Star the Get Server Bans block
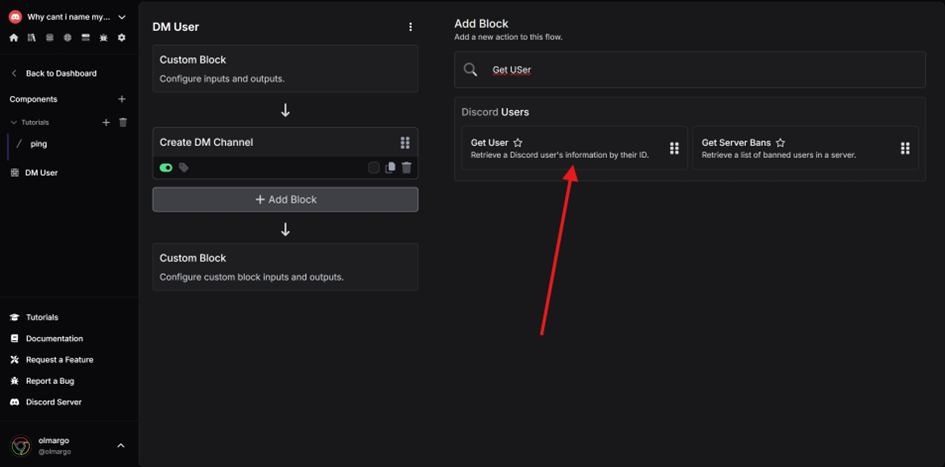Screen dimensions: 945x467 click(x=780, y=143)
